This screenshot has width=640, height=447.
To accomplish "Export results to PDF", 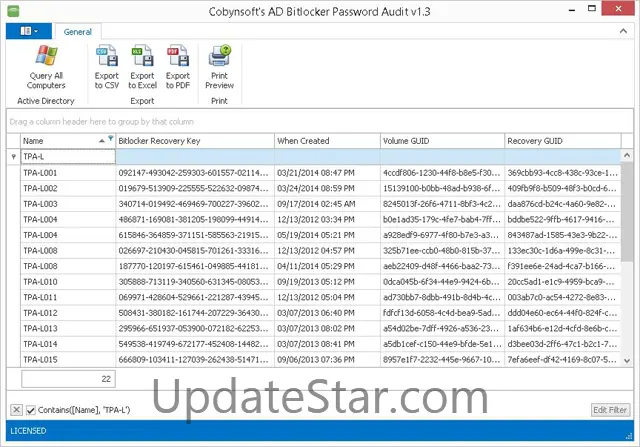I will (x=178, y=67).
